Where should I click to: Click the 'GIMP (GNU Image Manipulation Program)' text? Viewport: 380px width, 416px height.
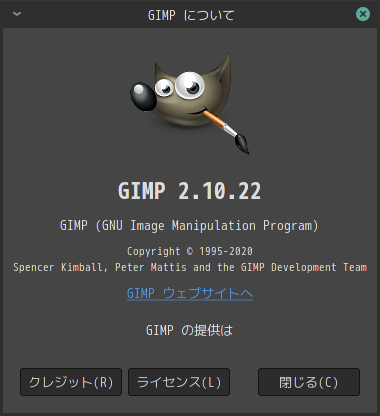(189, 226)
